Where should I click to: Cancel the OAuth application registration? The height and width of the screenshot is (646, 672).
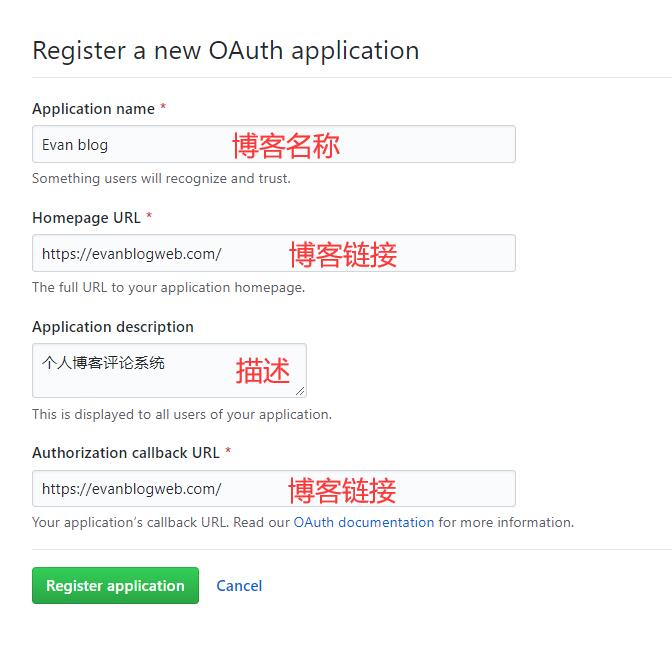239,586
